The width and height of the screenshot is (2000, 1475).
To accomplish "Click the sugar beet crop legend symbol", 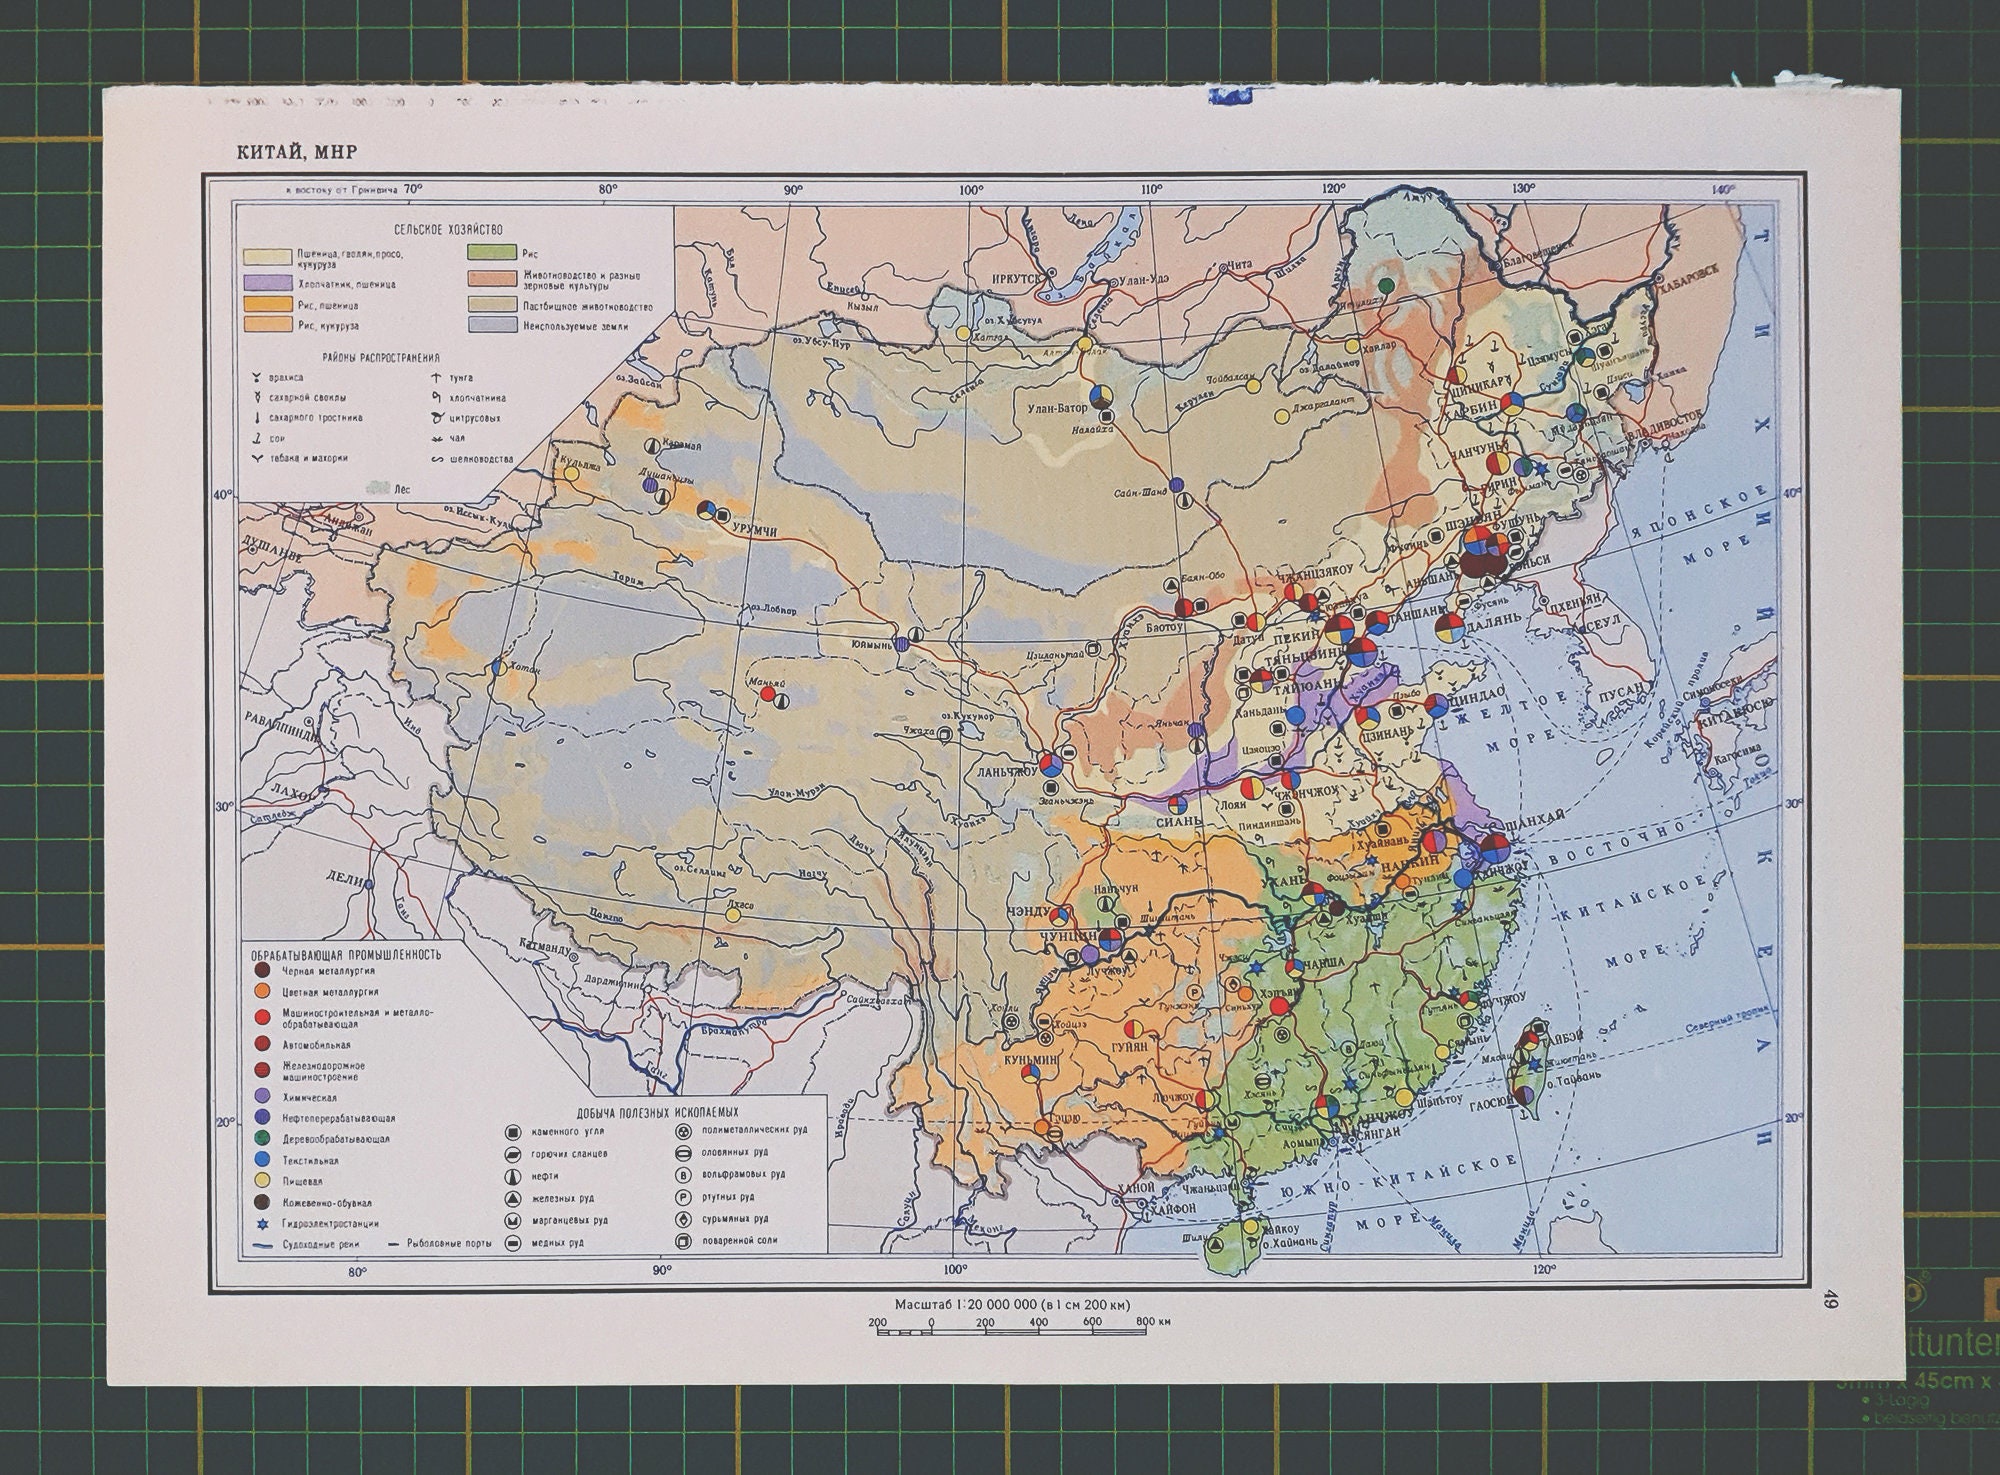I will [258, 398].
